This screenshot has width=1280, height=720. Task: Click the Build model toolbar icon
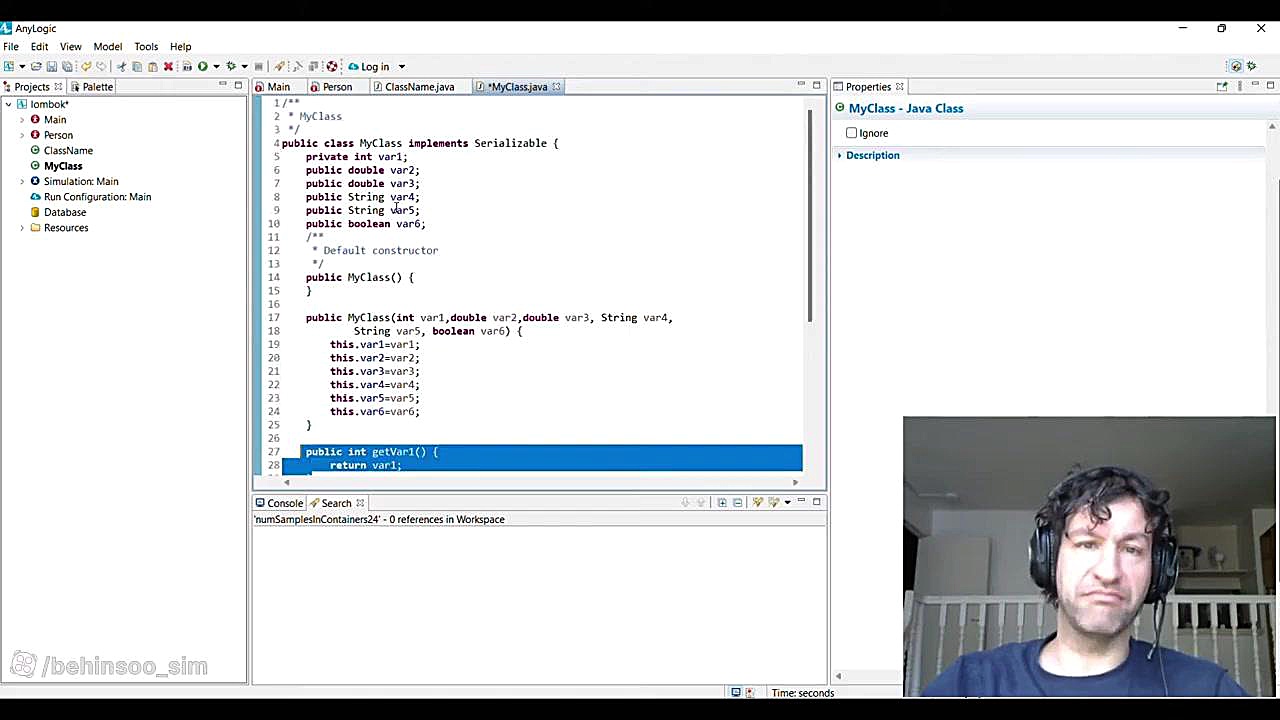[187, 67]
